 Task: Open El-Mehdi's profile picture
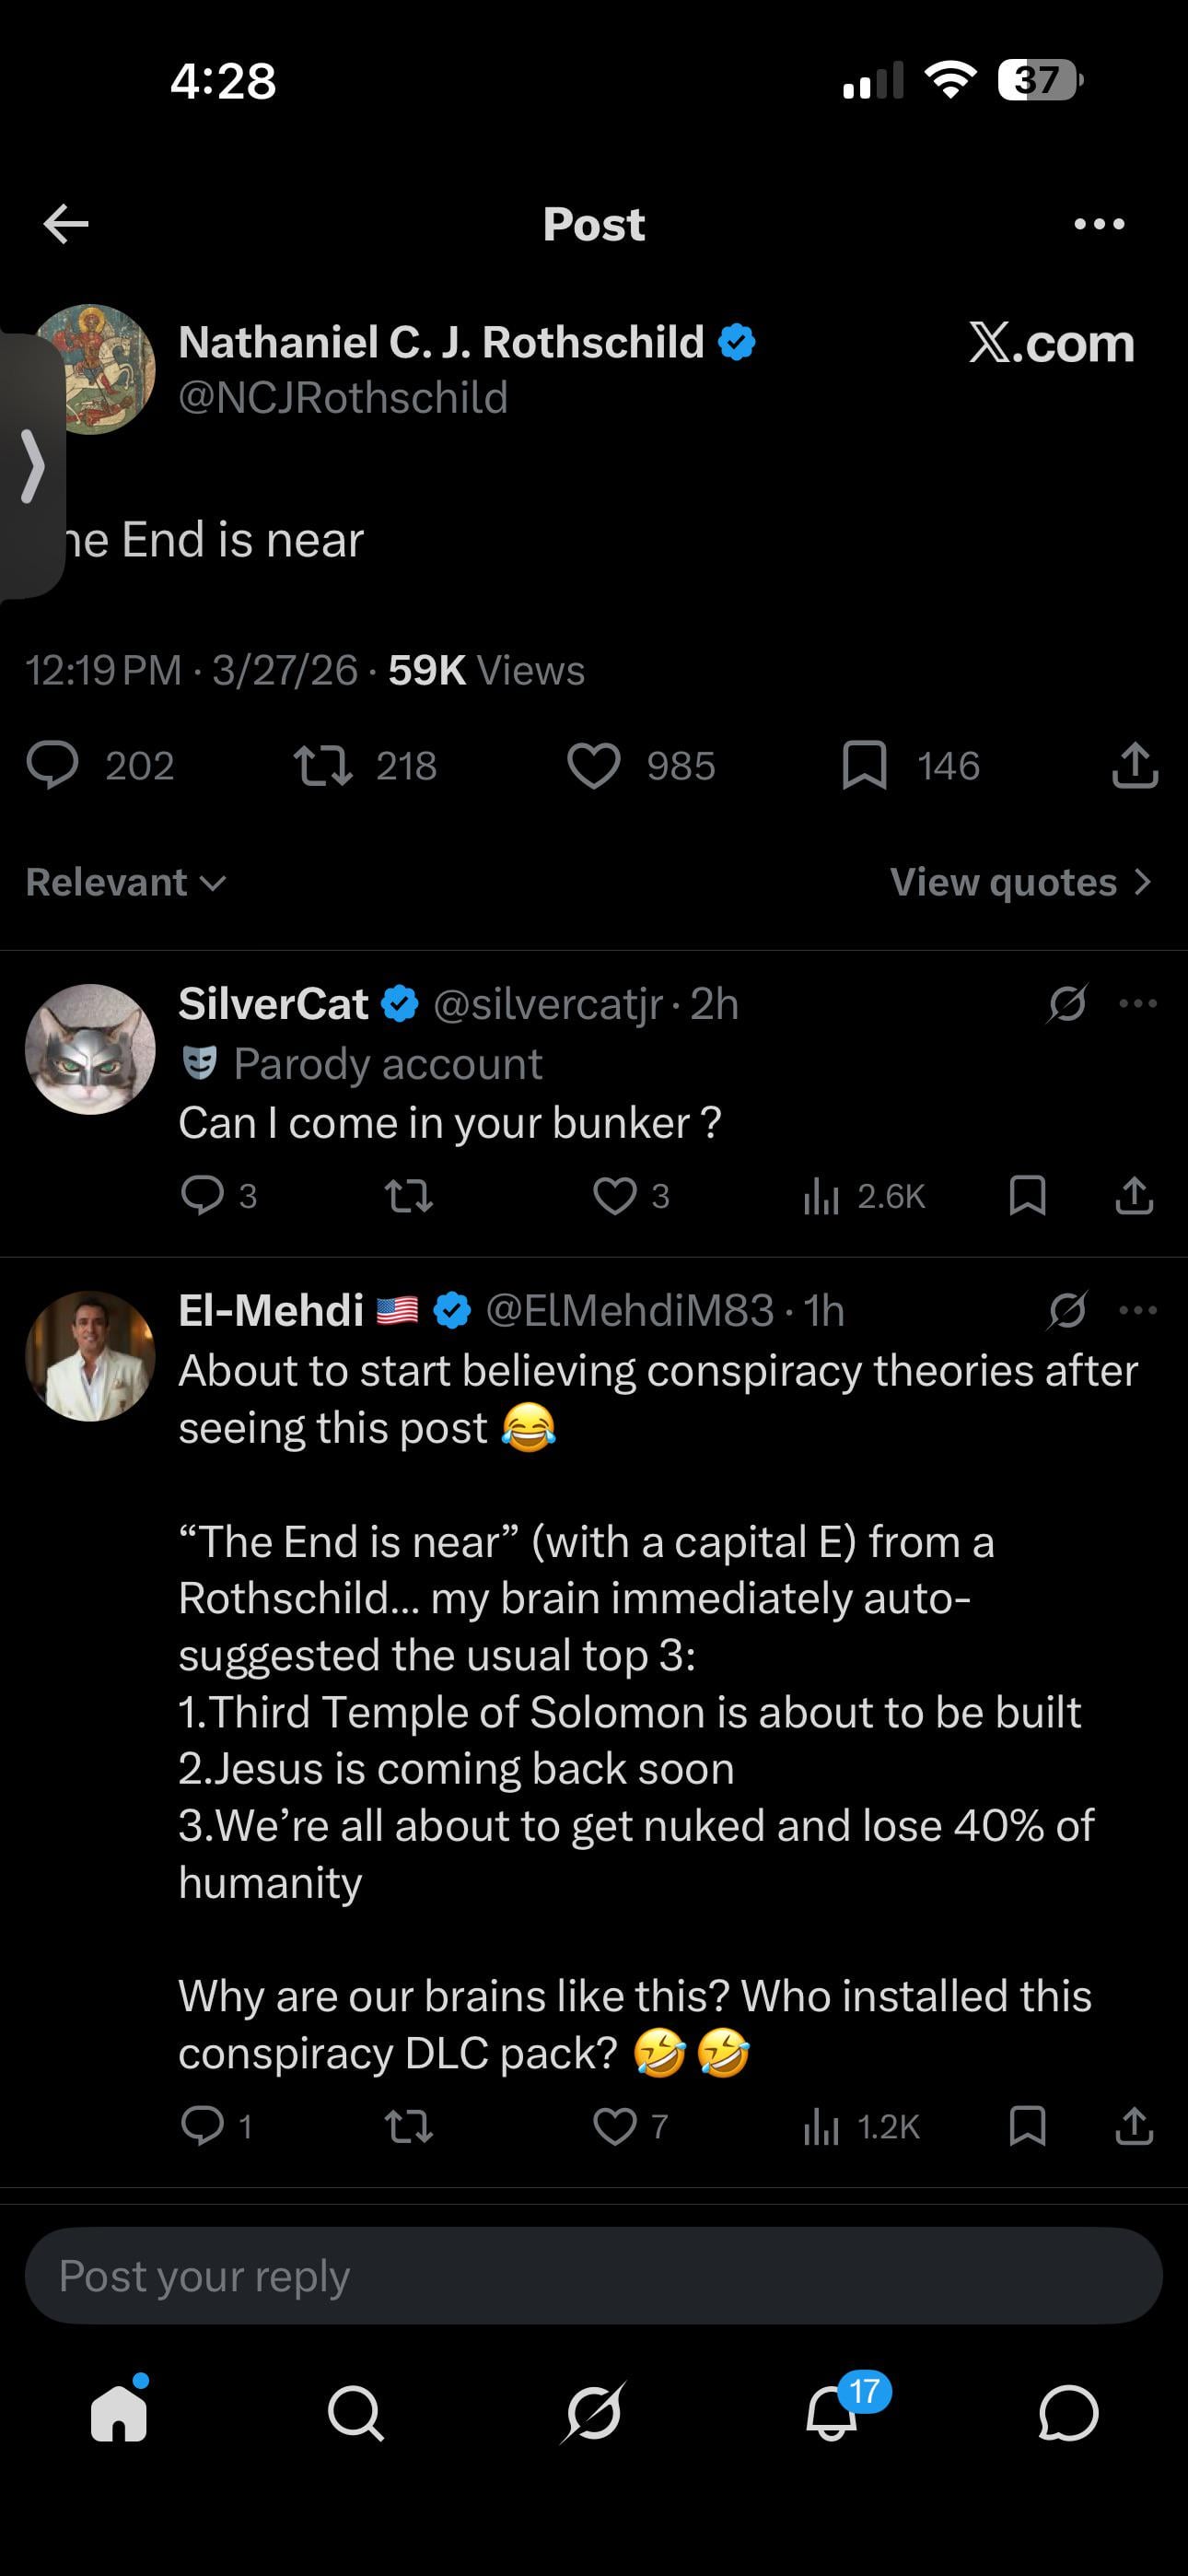tap(90, 1356)
